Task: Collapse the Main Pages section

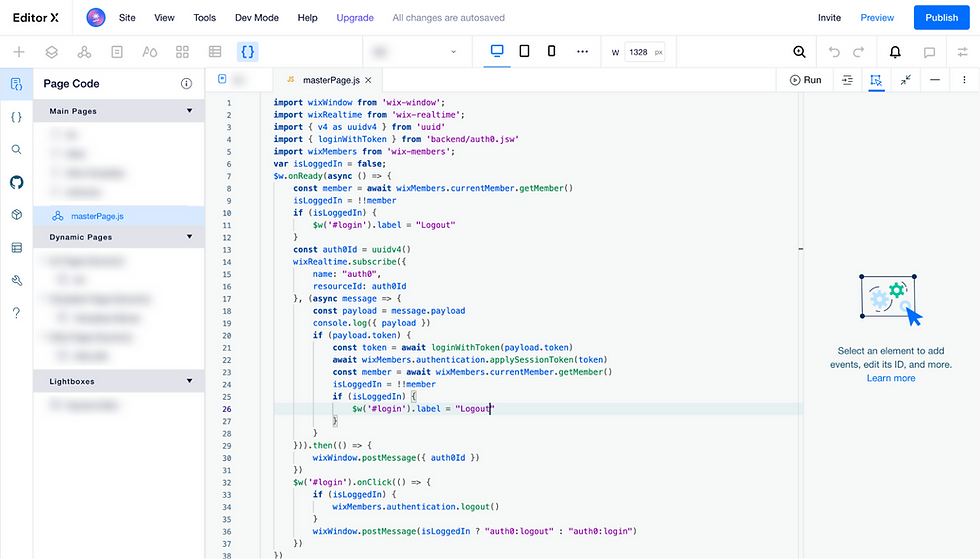Action: [x=189, y=111]
